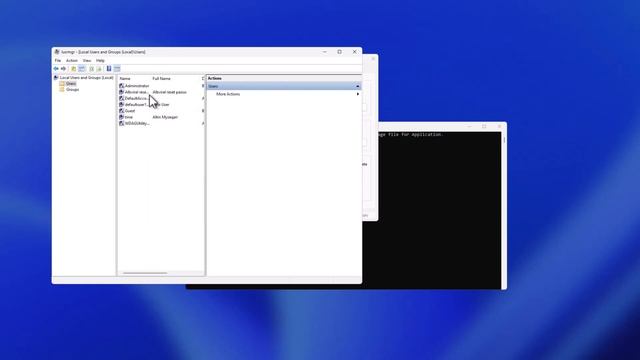Click the Export List toolbar icon
Viewport: 640px width, 360px height.
[99, 69]
